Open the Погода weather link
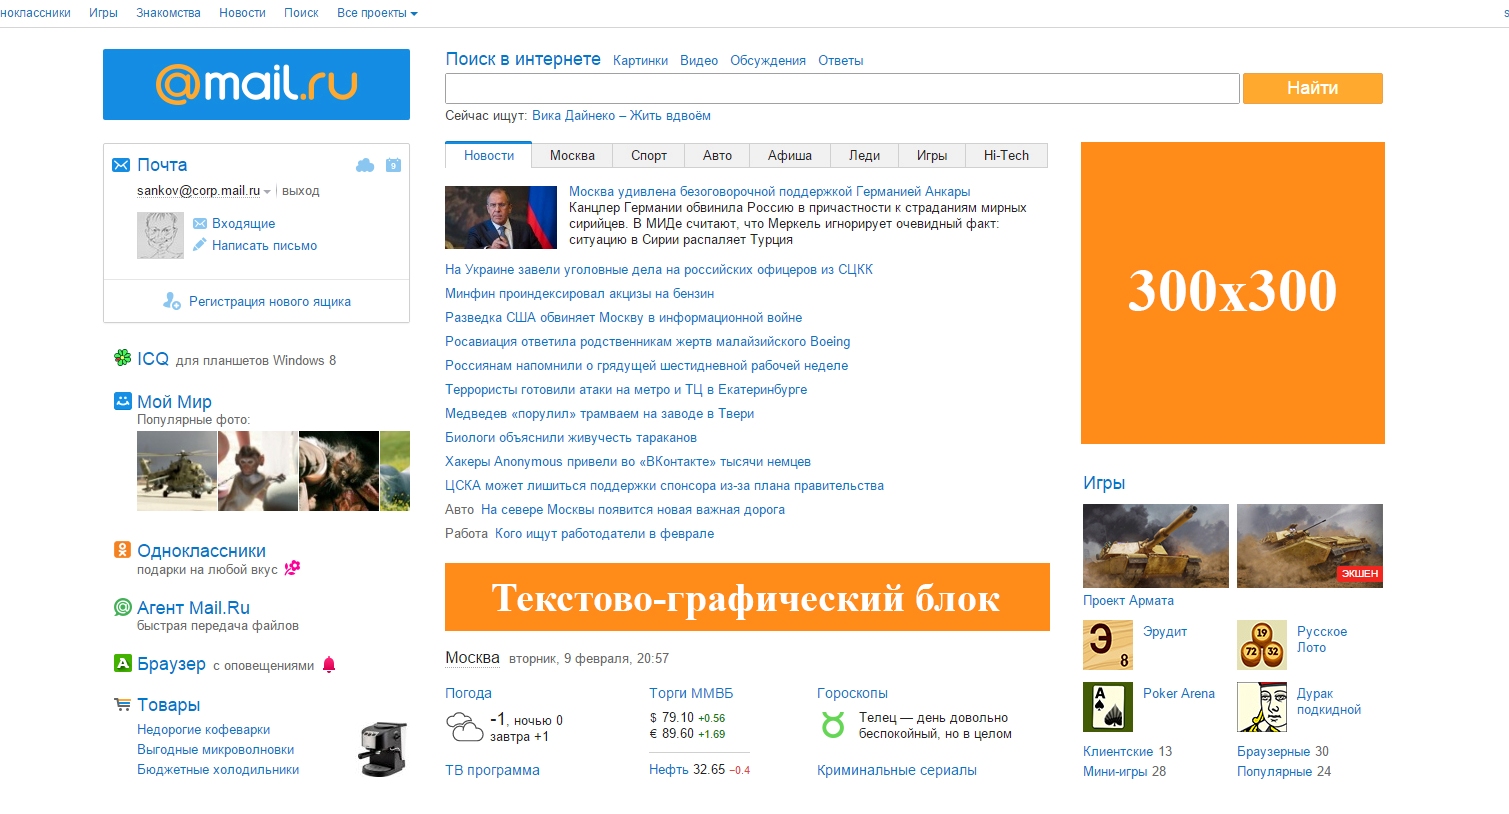1509x814 pixels. click(x=468, y=693)
